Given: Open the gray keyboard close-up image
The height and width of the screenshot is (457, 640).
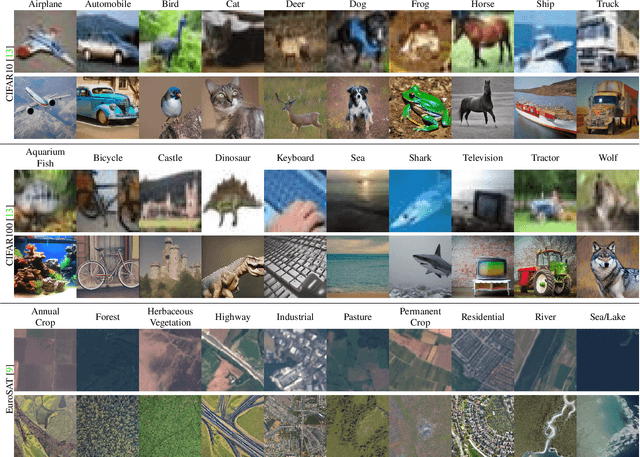Looking at the screenshot, I should point(295,266).
